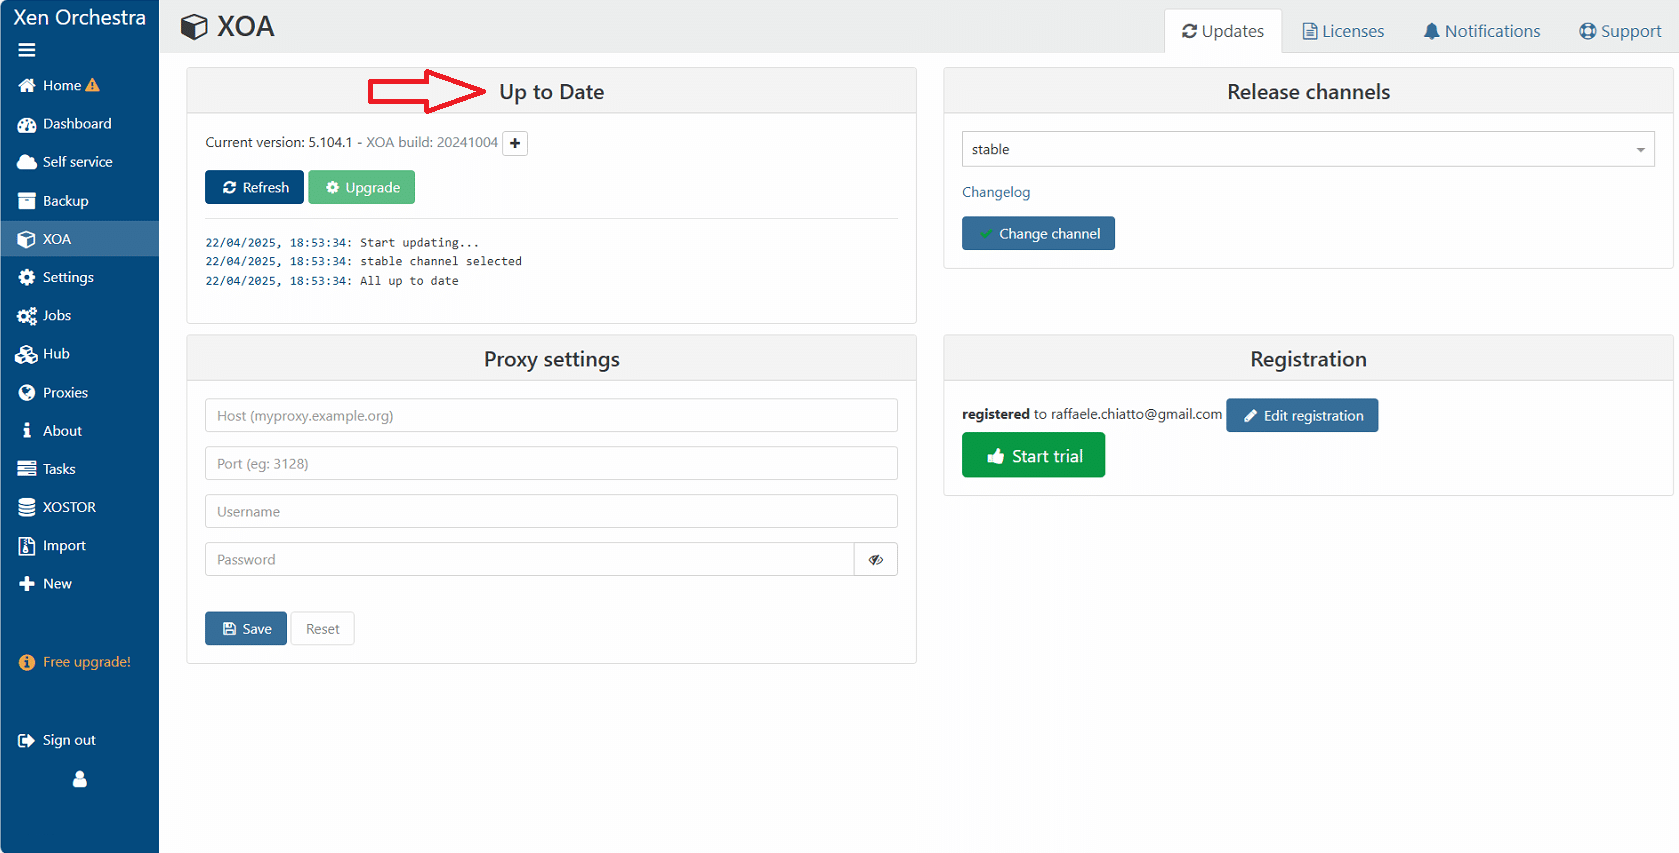The image size is (1679, 853).
Task: Click the Tasks list icon
Action: (x=27, y=469)
